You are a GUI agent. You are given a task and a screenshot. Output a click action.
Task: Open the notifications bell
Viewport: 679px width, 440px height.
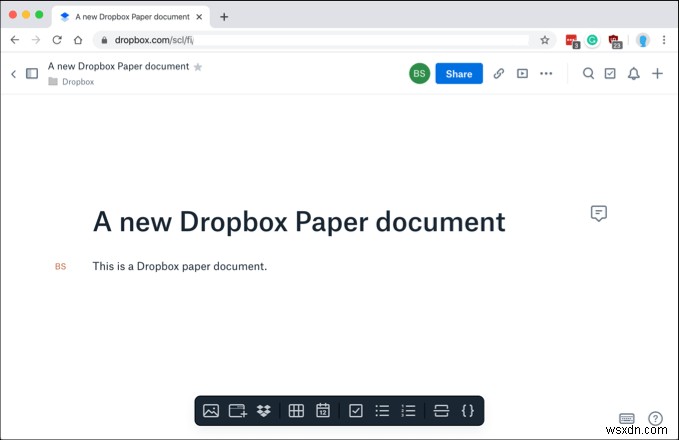(x=634, y=74)
